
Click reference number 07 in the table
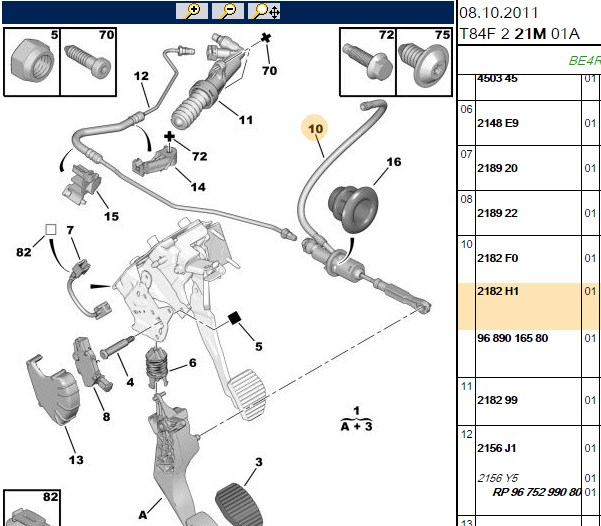pyautogui.click(x=466, y=154)
